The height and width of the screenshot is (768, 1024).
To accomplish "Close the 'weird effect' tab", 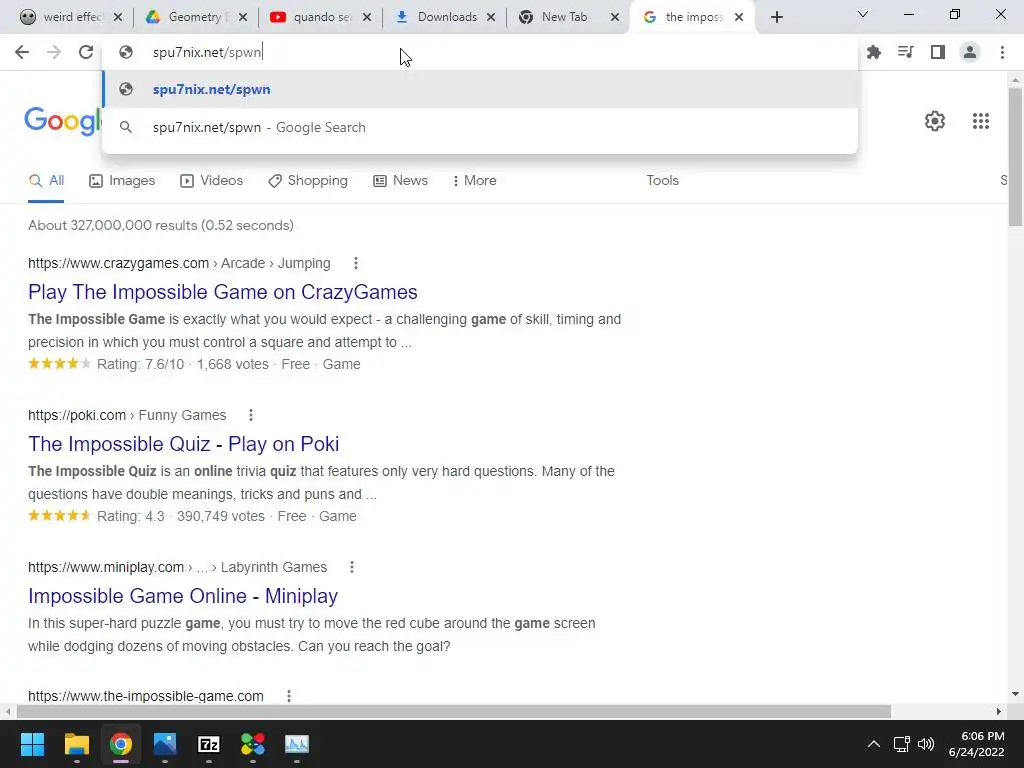I will click(x=118, y=17).
